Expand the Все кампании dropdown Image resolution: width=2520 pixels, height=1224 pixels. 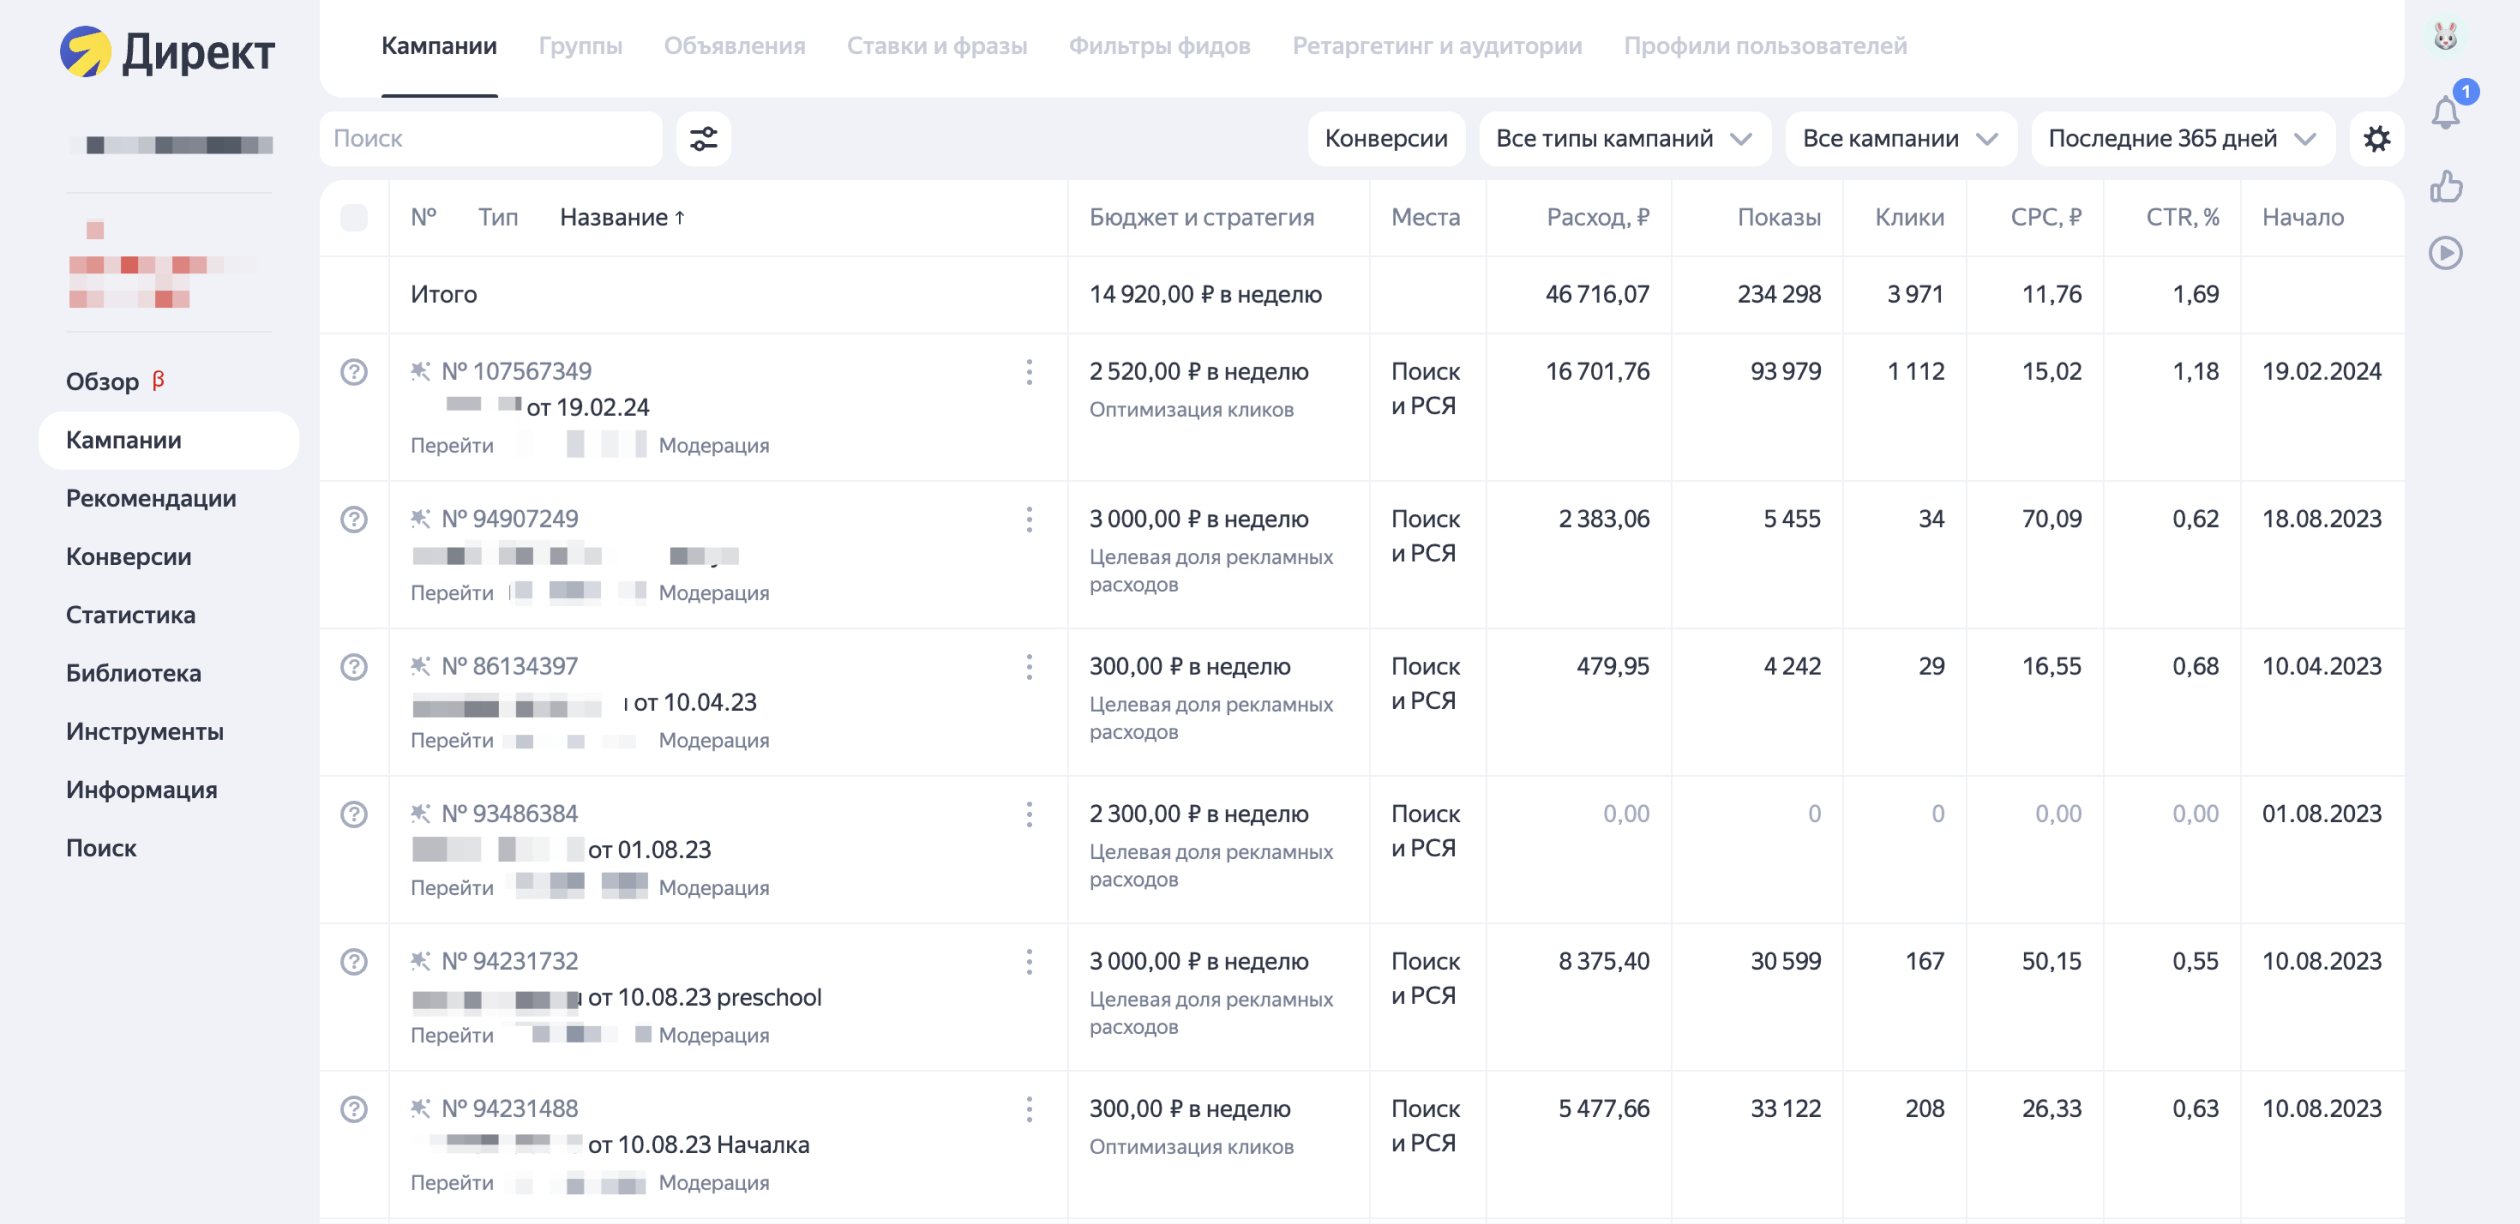[1901, 139]
